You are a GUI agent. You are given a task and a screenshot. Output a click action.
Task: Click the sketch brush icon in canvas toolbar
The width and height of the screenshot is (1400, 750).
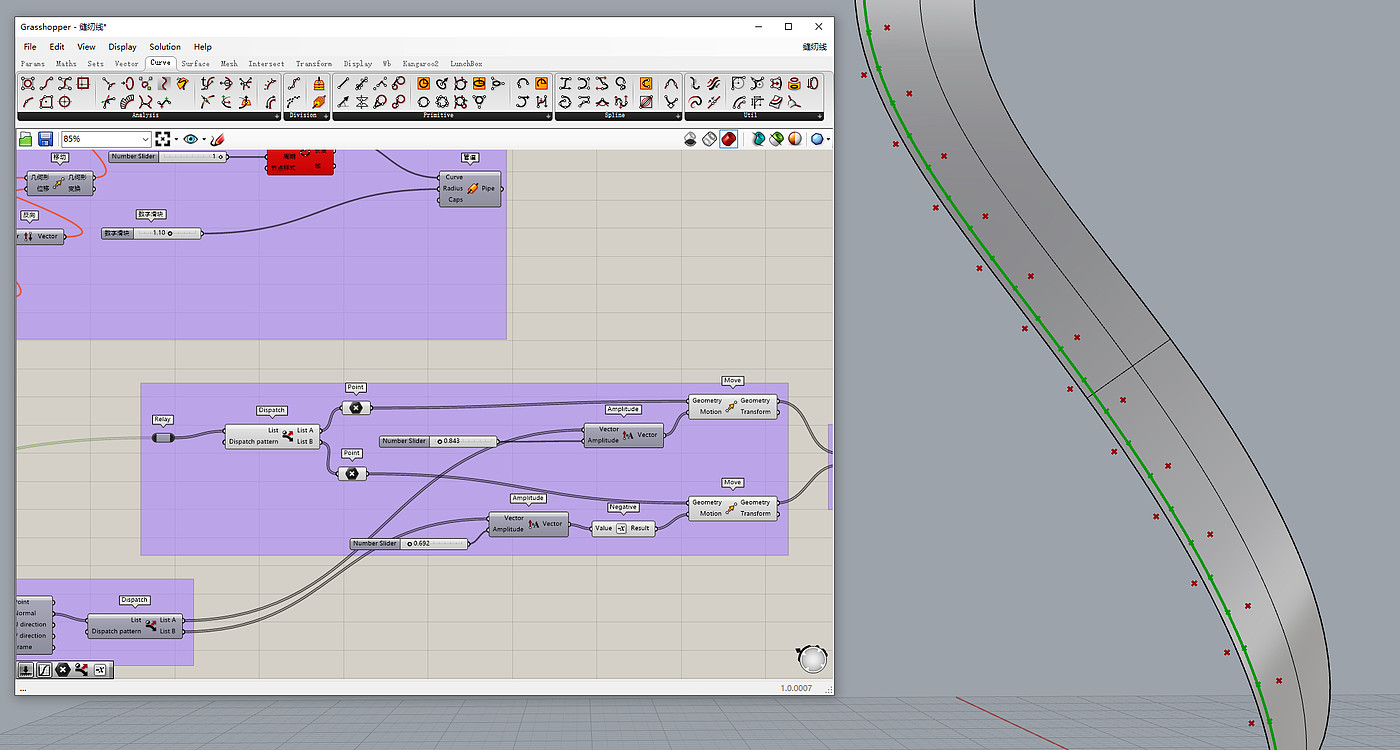[x=217, y=139]
